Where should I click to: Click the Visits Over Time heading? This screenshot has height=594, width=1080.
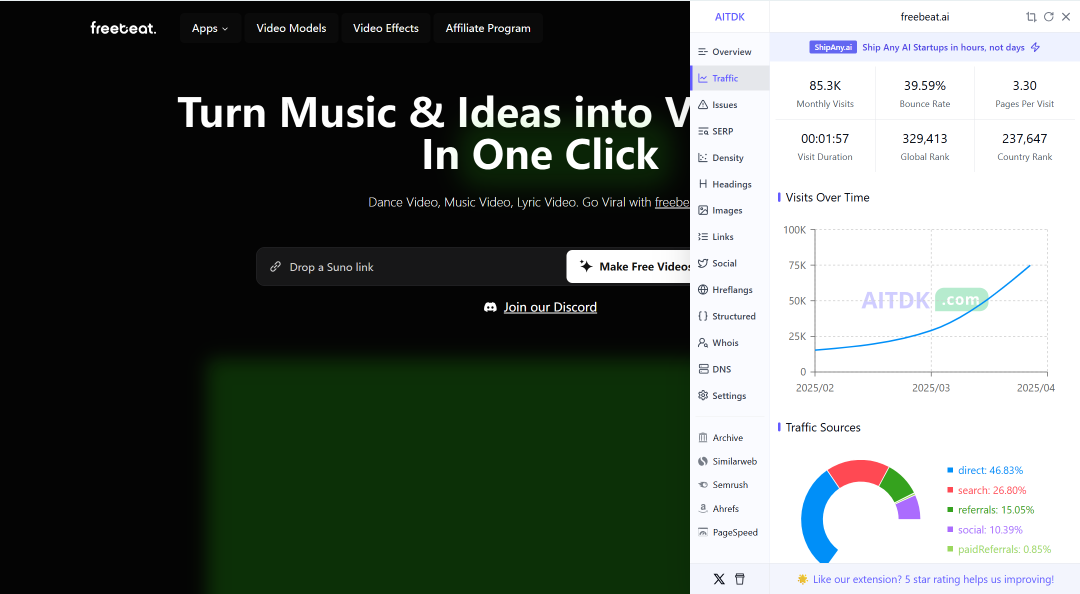pyautogui.click(x=827, y=197)
